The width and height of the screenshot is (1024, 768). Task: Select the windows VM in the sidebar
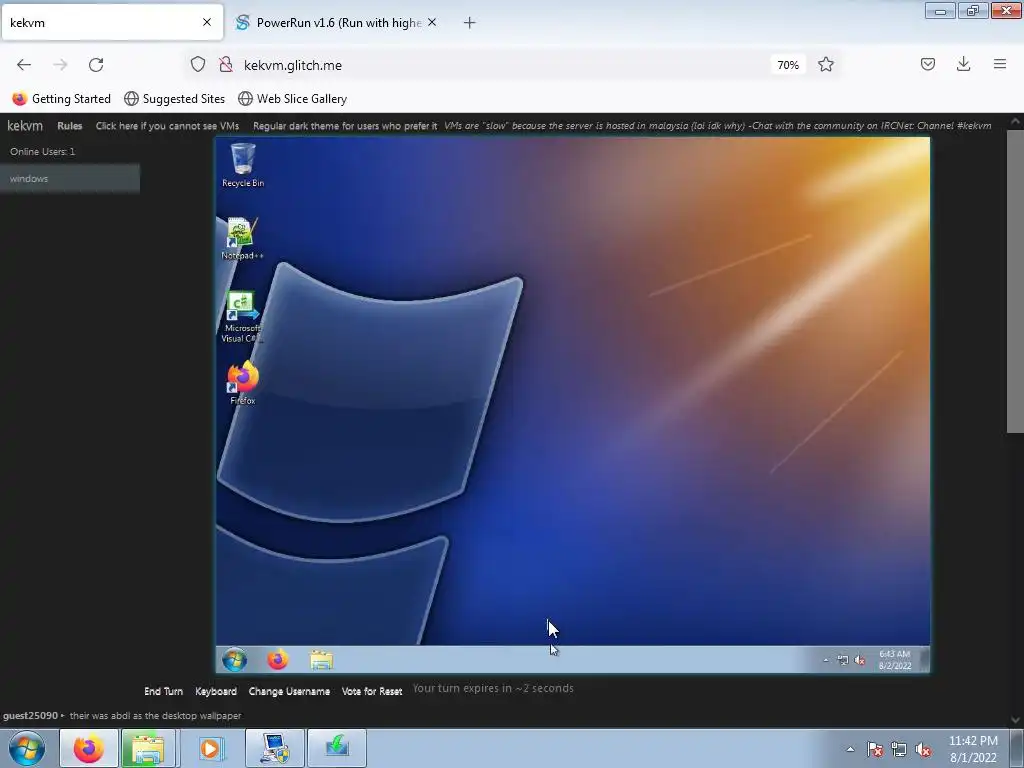(70, 179)
